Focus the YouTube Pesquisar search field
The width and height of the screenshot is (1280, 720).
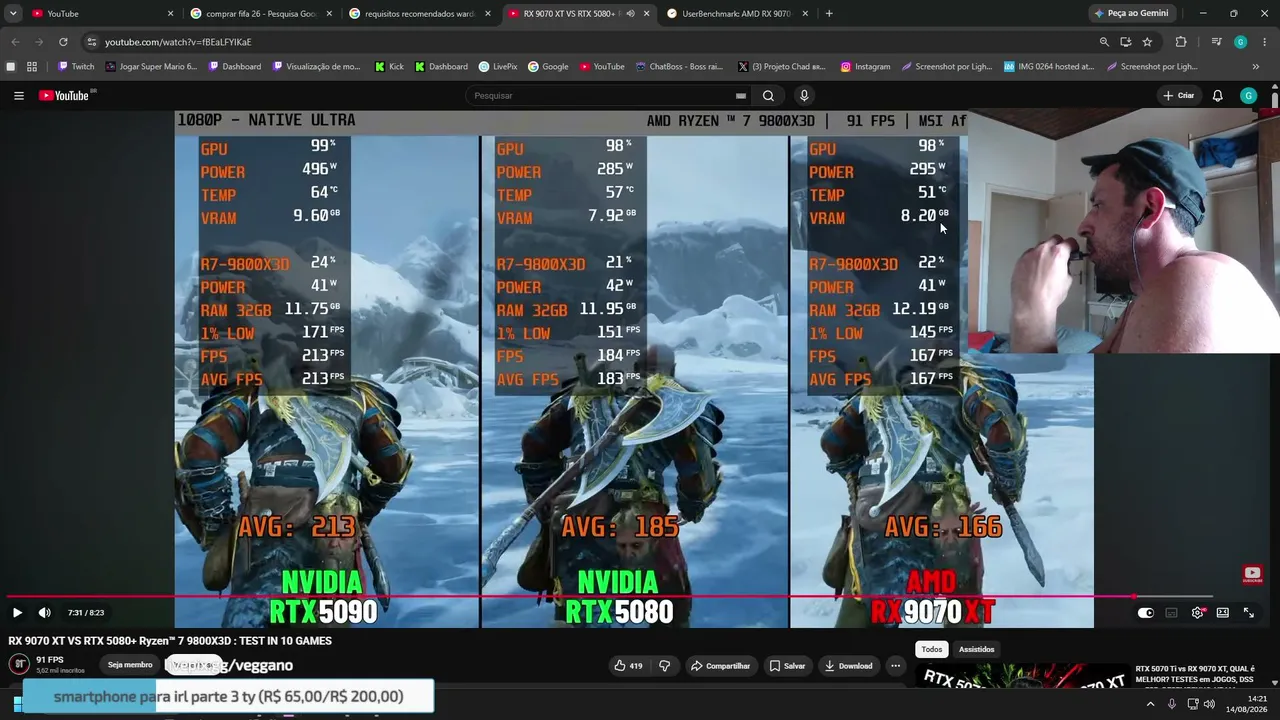600,96
